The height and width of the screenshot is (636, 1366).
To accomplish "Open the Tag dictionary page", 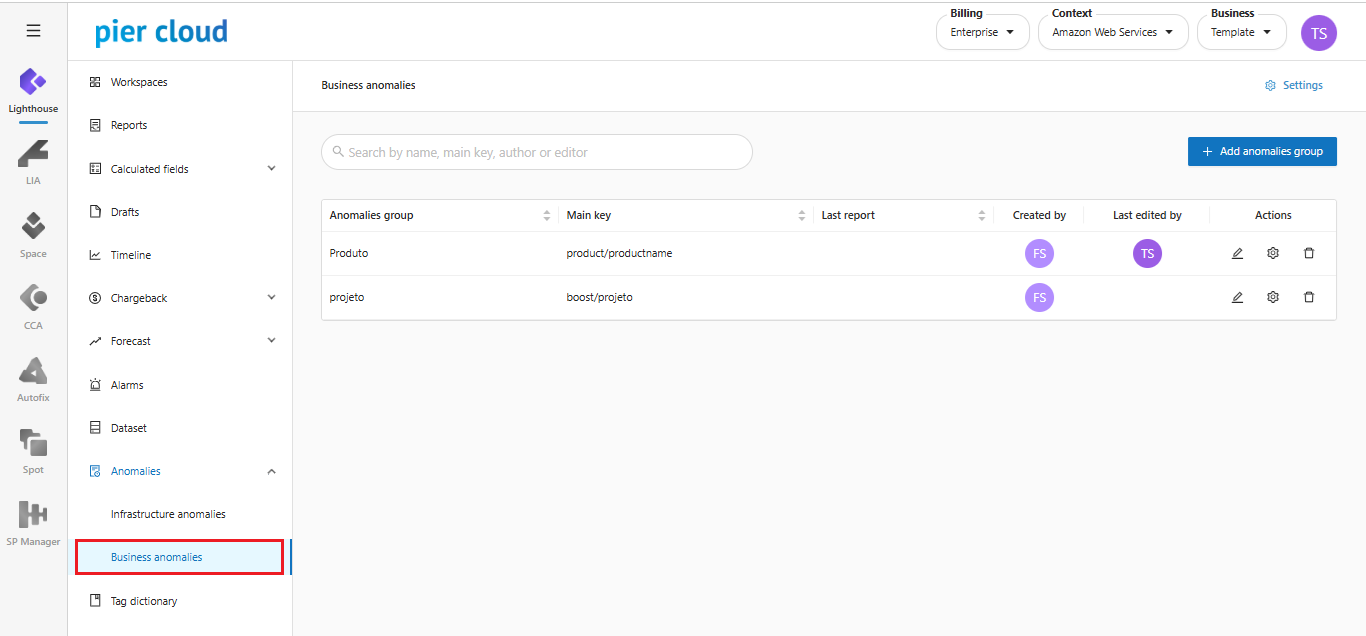I will [144, 601].
